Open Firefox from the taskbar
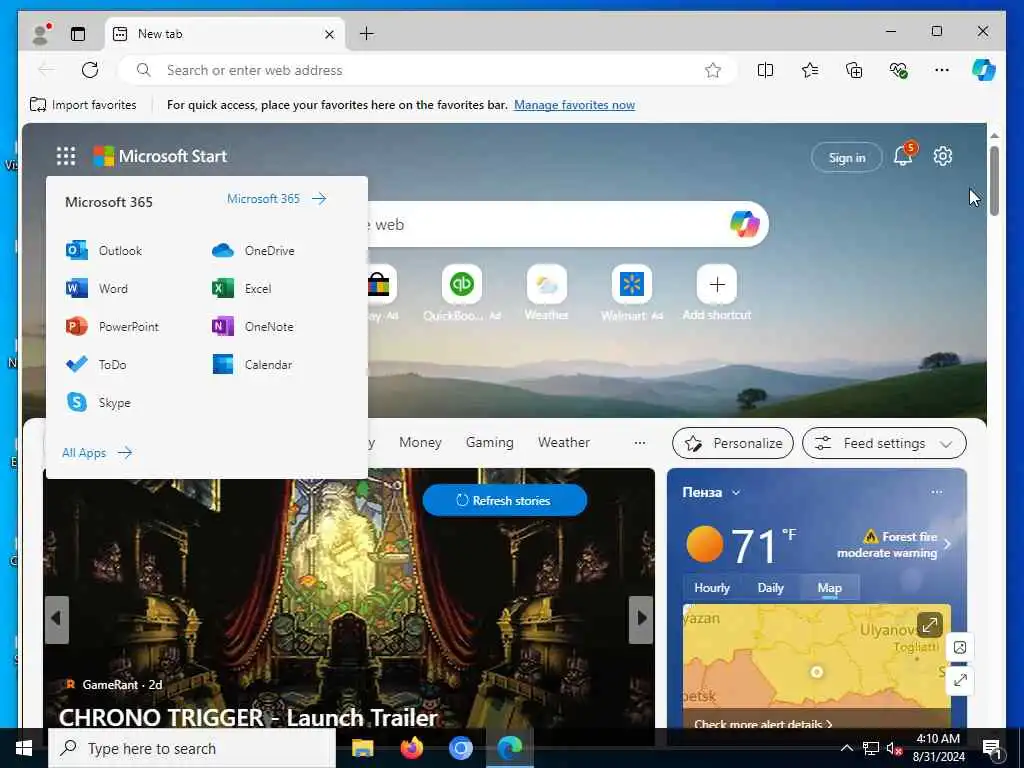 click(x=411, y=748)
